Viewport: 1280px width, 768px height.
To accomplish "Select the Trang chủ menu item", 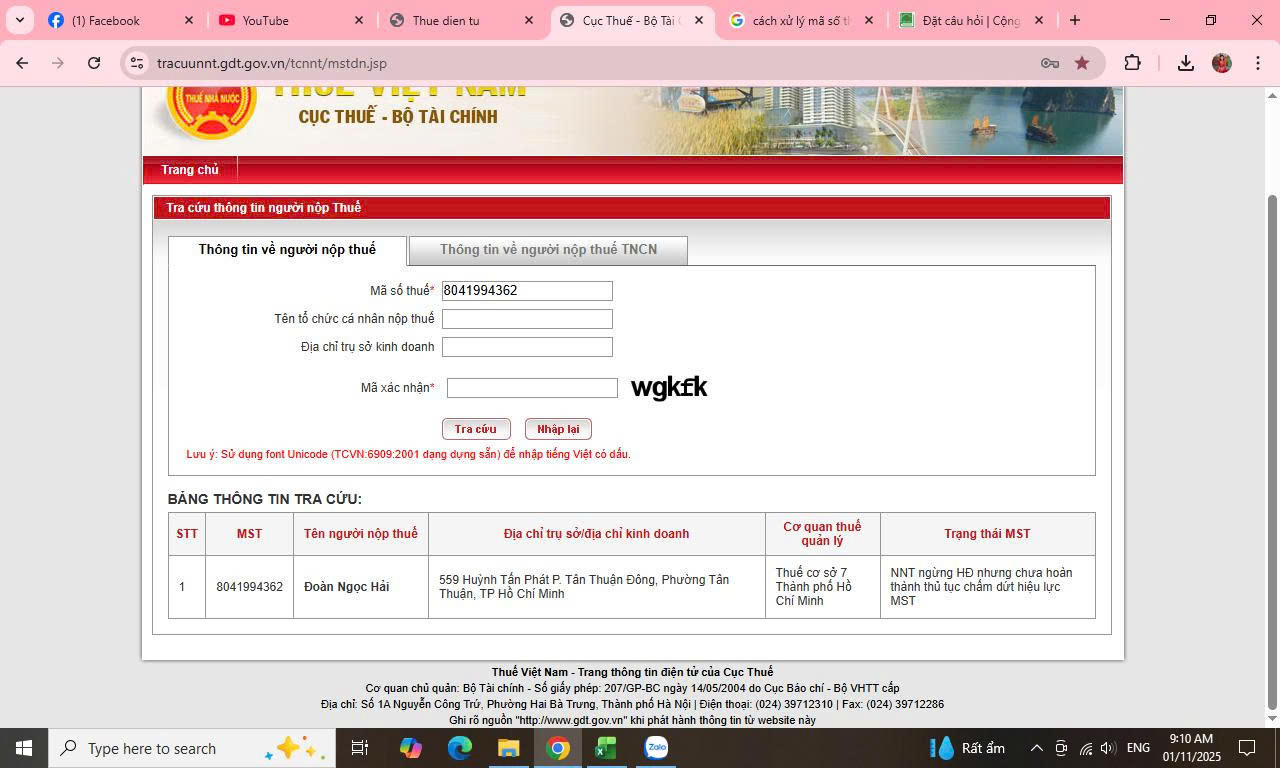I will coord(190,170).
